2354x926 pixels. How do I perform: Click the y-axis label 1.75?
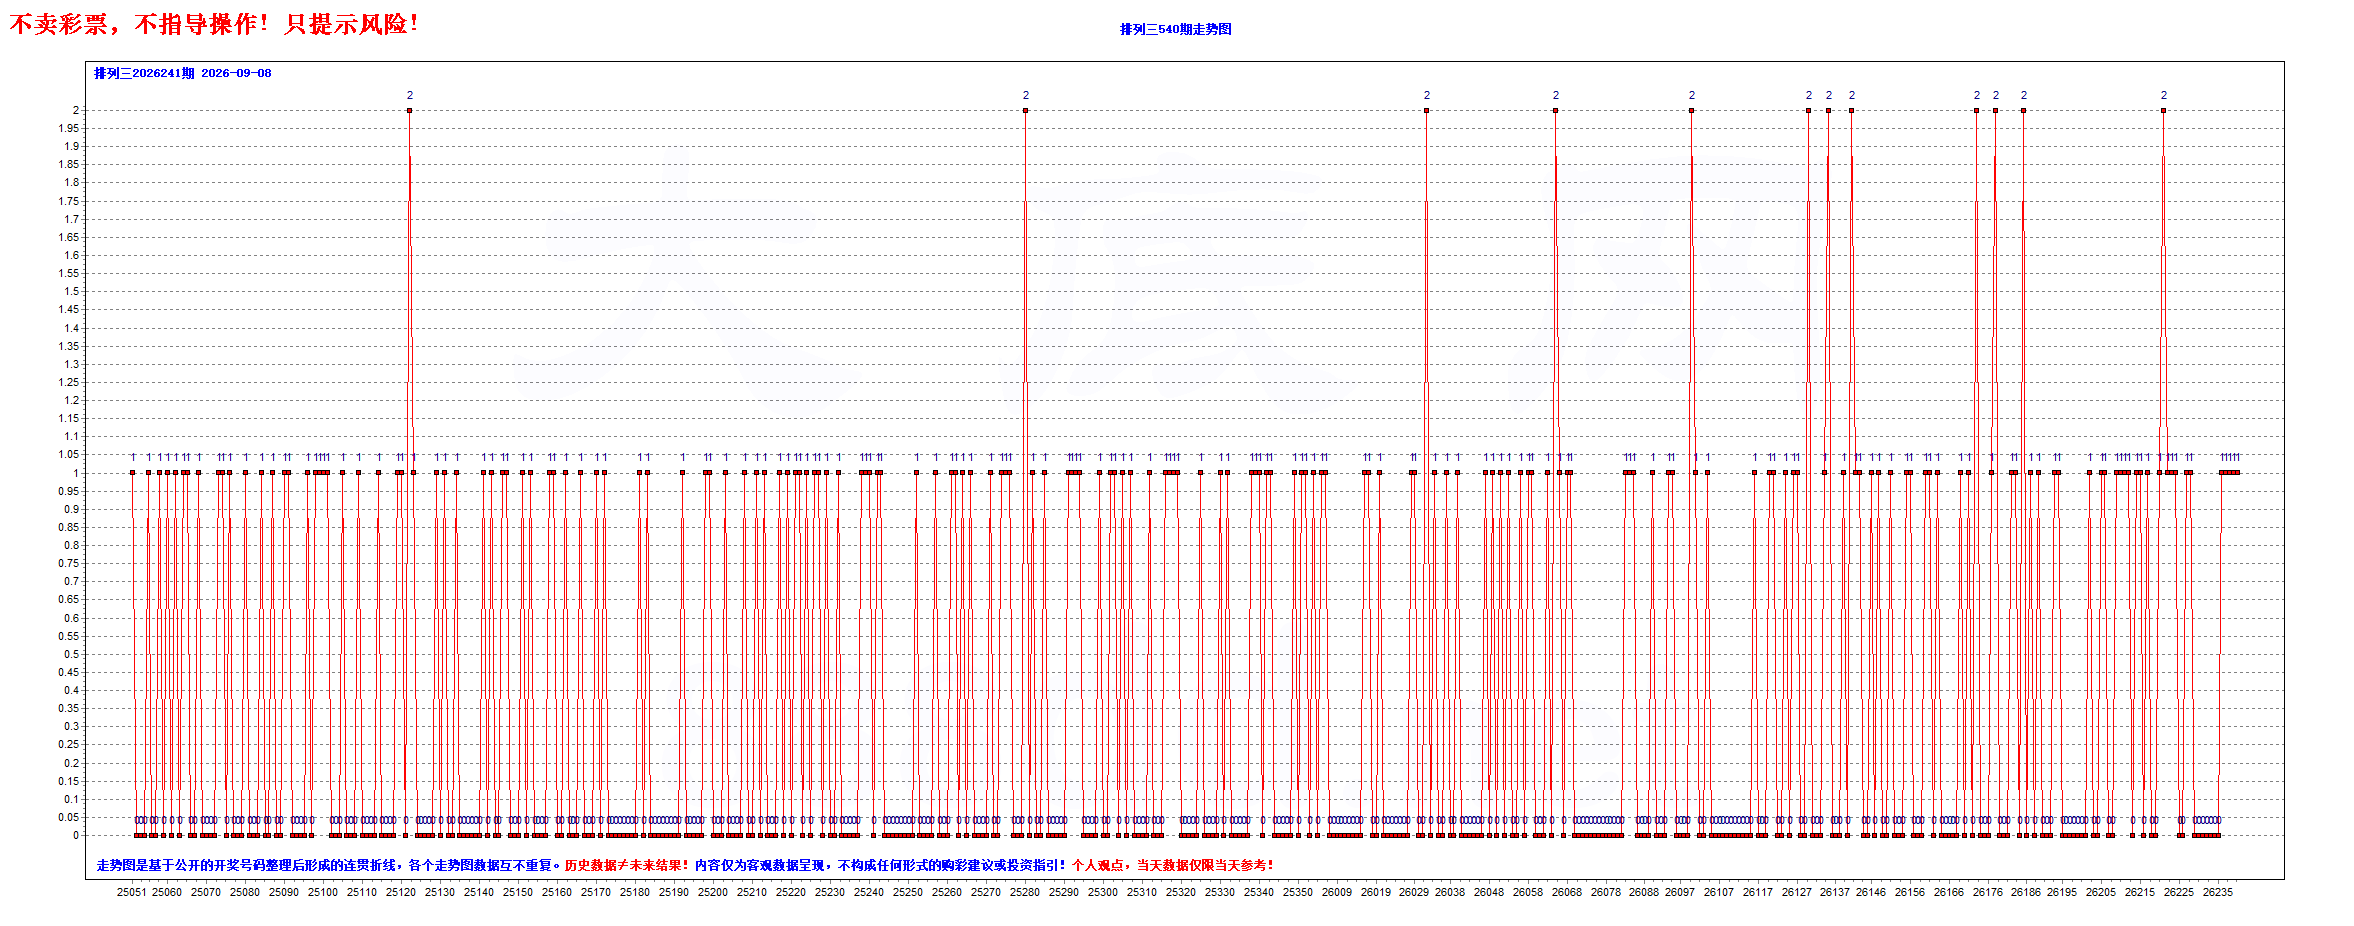pos(68,201)
